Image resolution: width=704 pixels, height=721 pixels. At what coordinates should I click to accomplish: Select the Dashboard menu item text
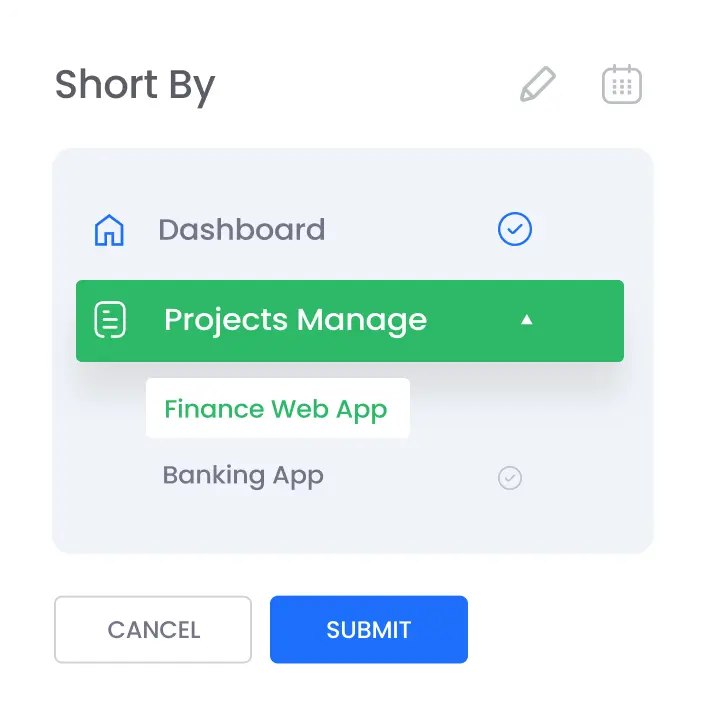click(242, 230)
